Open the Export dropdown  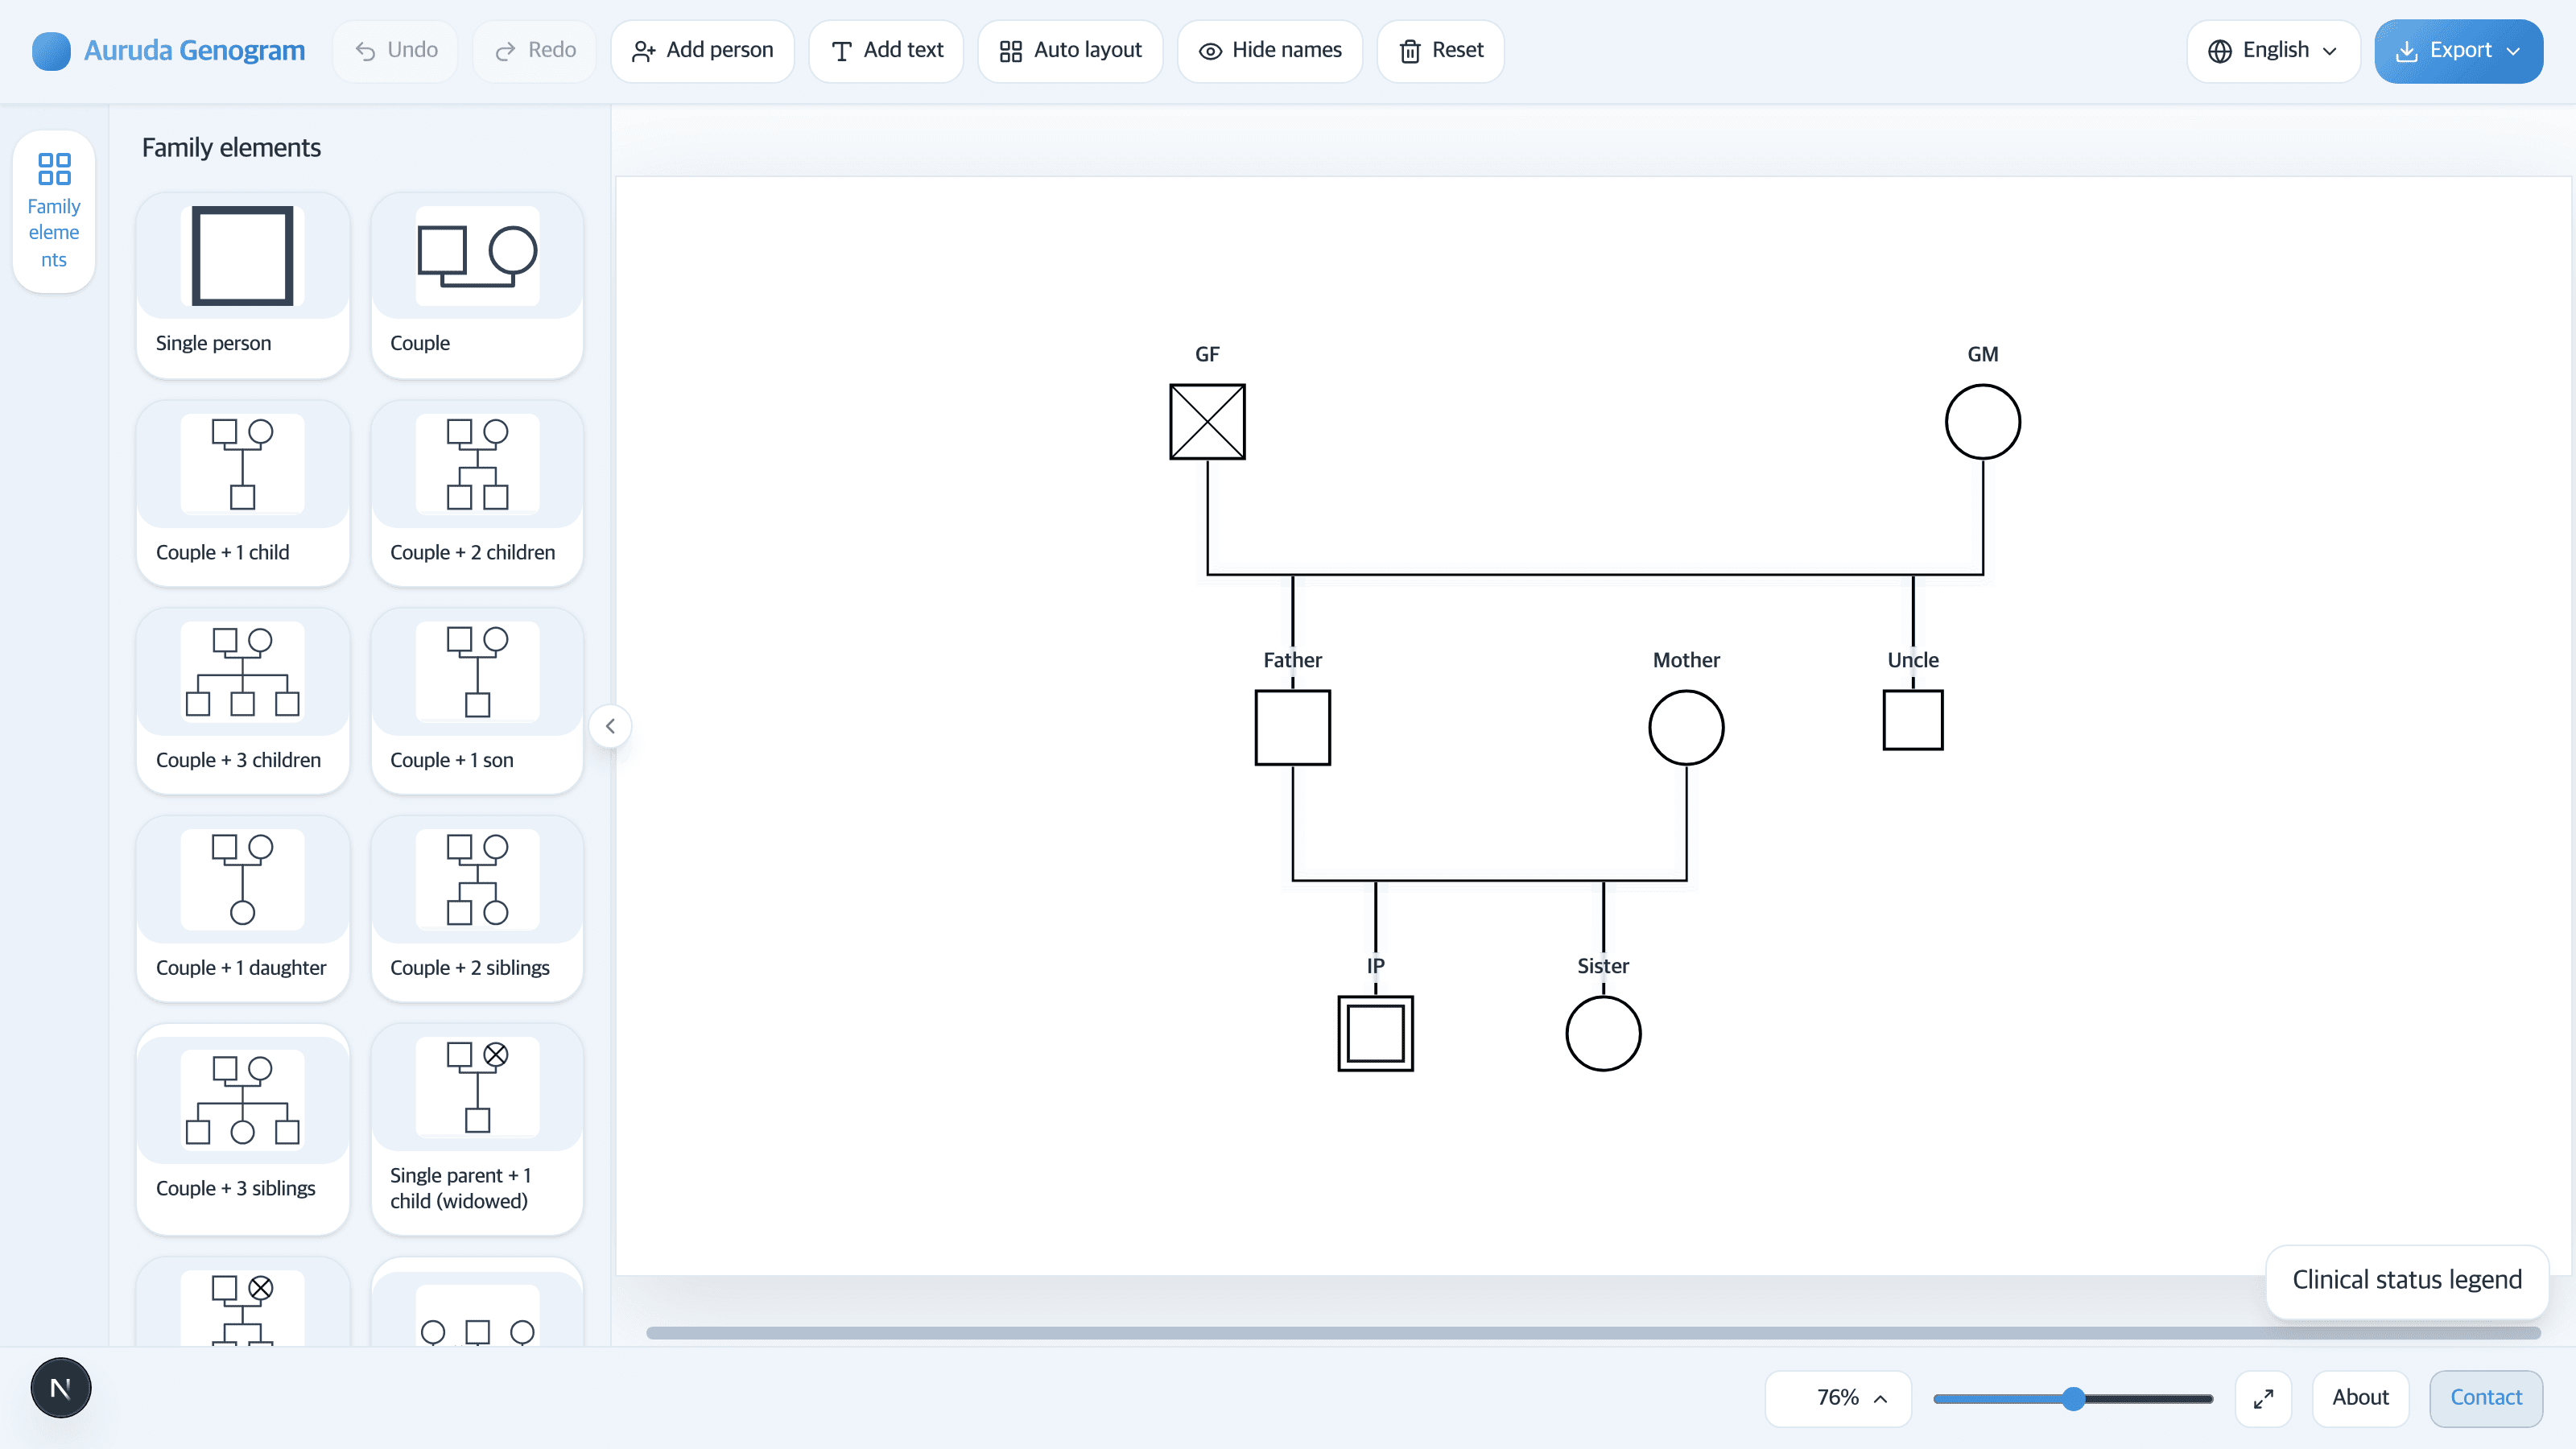click(2459, 50)
